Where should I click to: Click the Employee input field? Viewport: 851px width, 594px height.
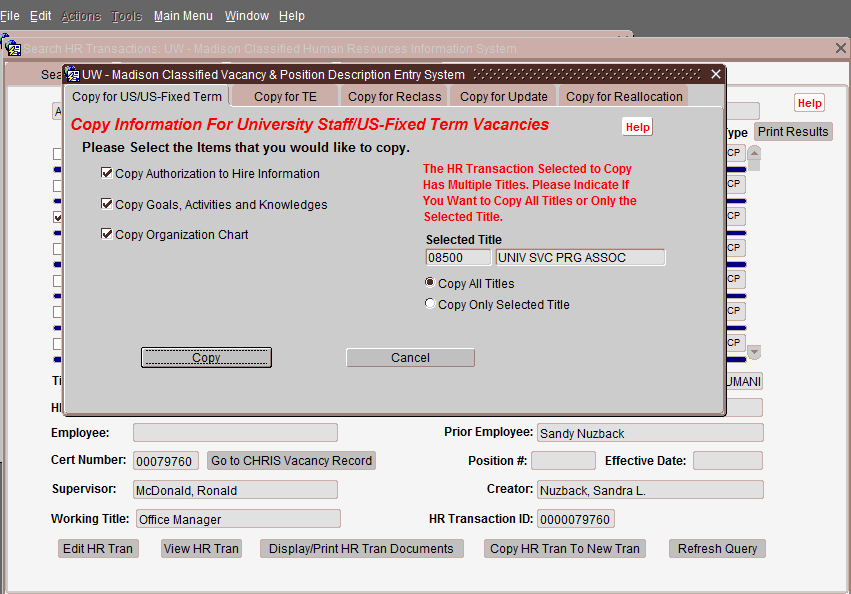coord(236,433)
